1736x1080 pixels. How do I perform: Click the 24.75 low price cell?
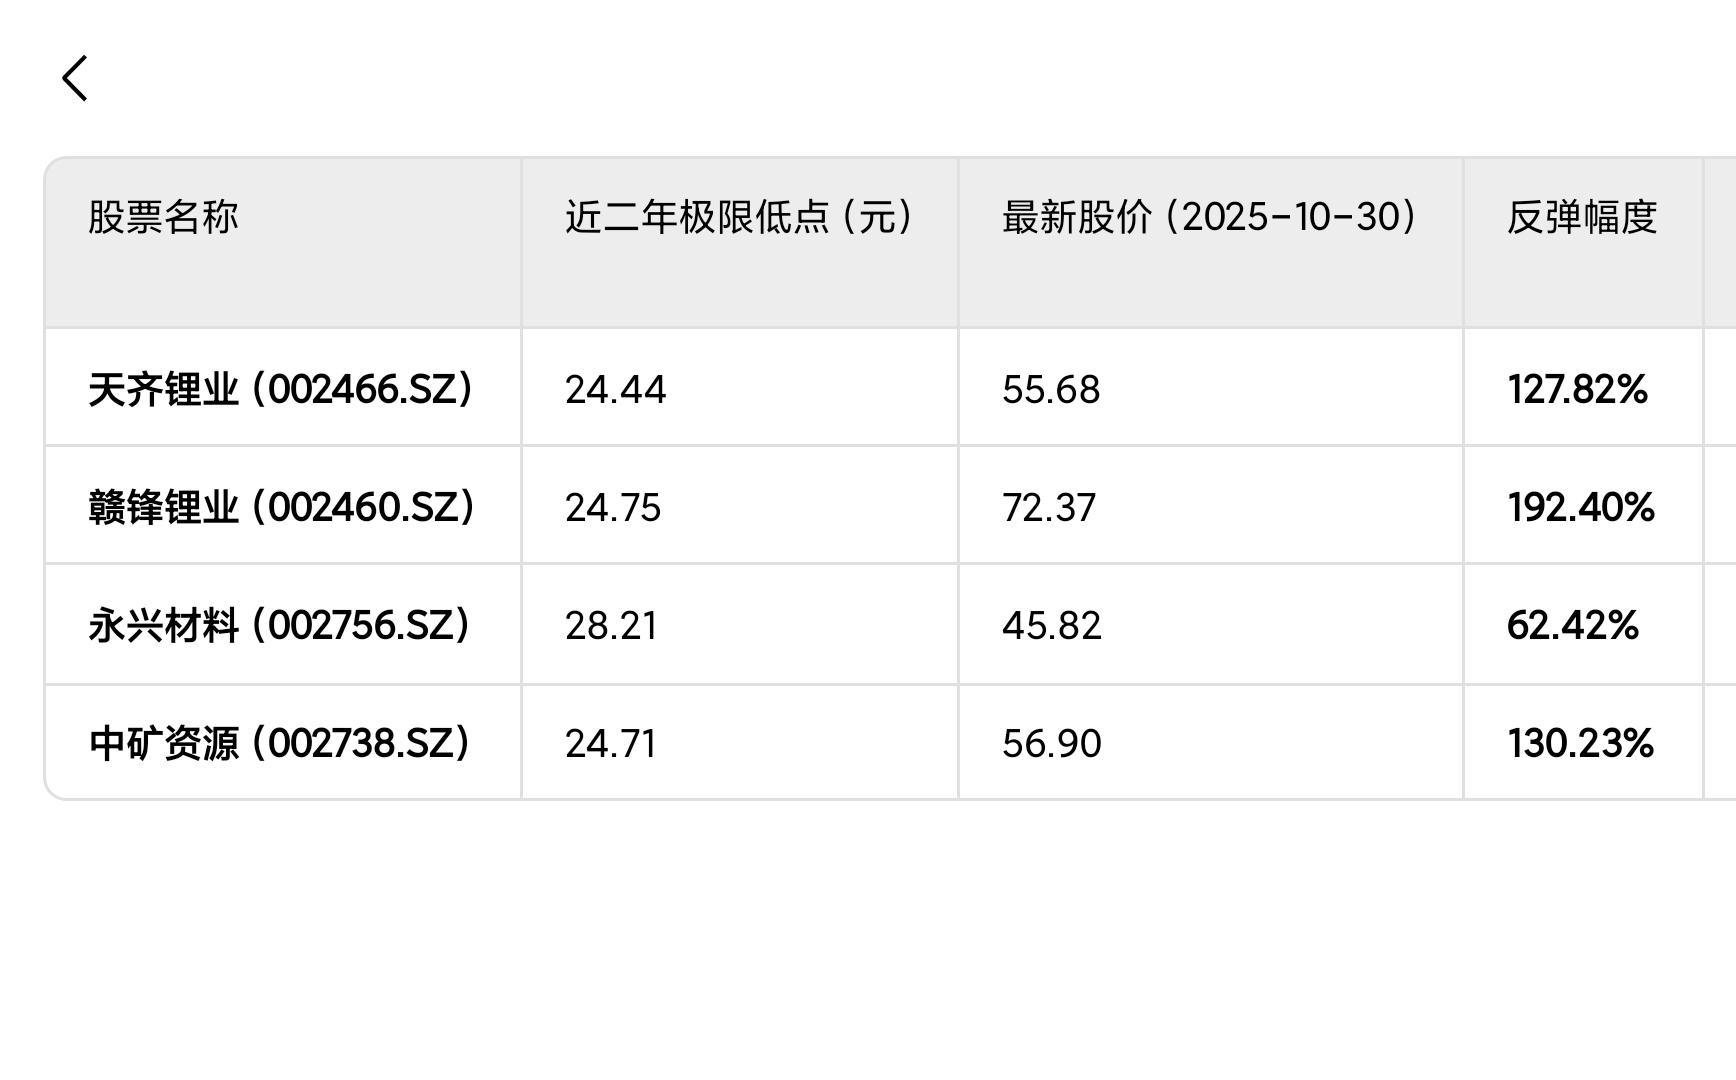613,507
